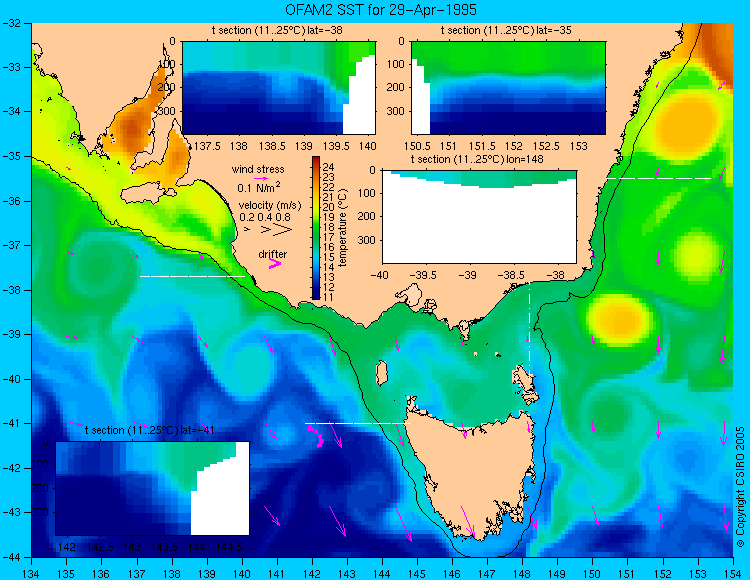Click the magenta wind stress arrow in legend

[261, 178]
